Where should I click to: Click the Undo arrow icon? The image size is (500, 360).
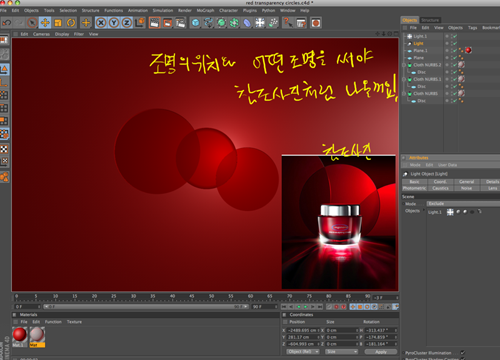pyautogui.click(x=7, y=23)
